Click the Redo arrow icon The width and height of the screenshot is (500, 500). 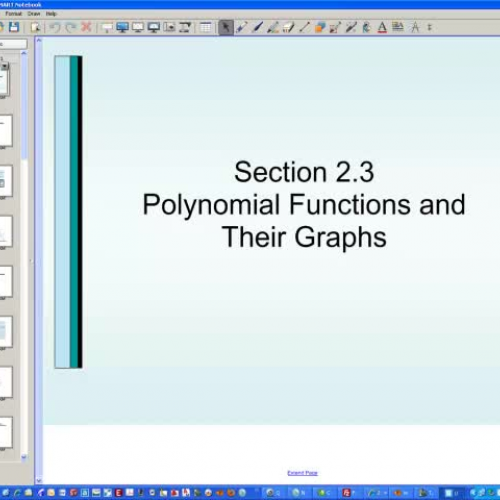70,27
